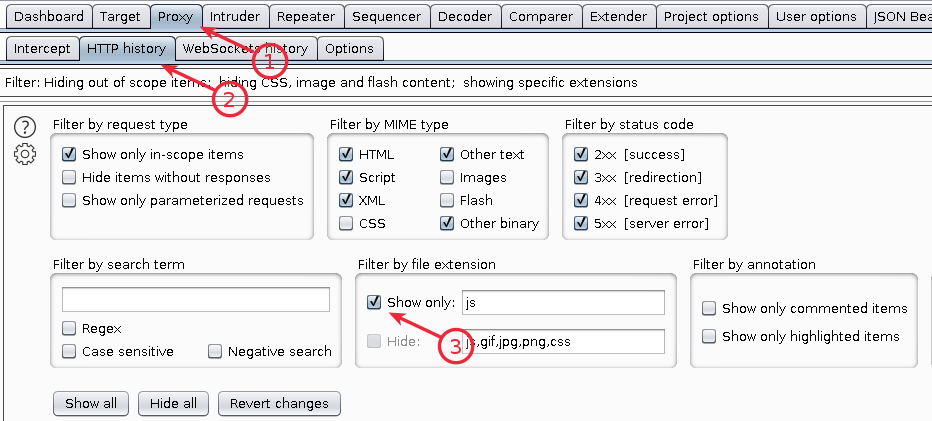The height and width of the screenshot is (421, 932).
Task: Enable Regex search option
Action: (x=70, y=328)
